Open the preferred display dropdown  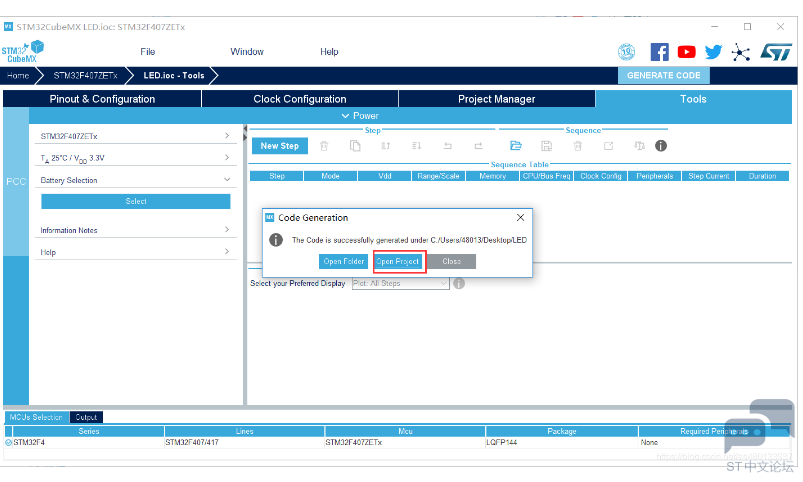[401, 283]
